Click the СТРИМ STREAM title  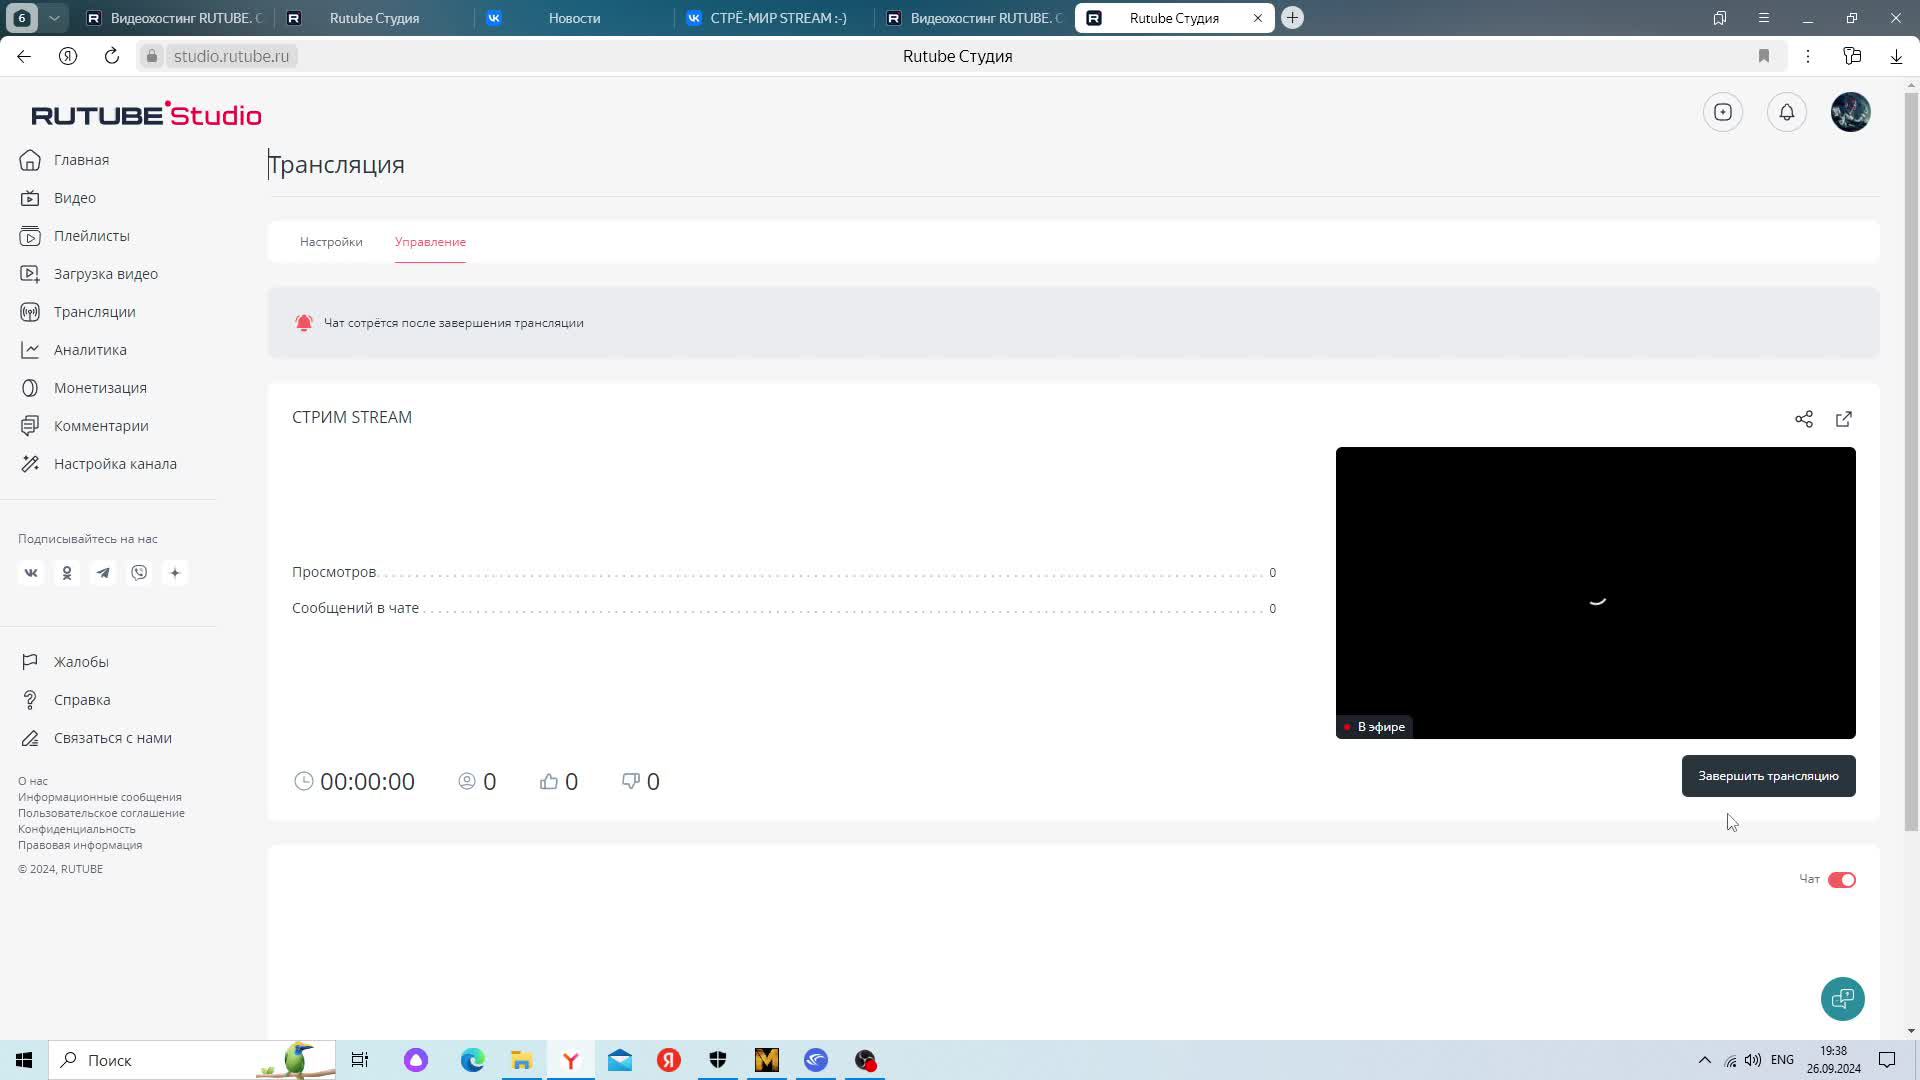click(352, 417)
